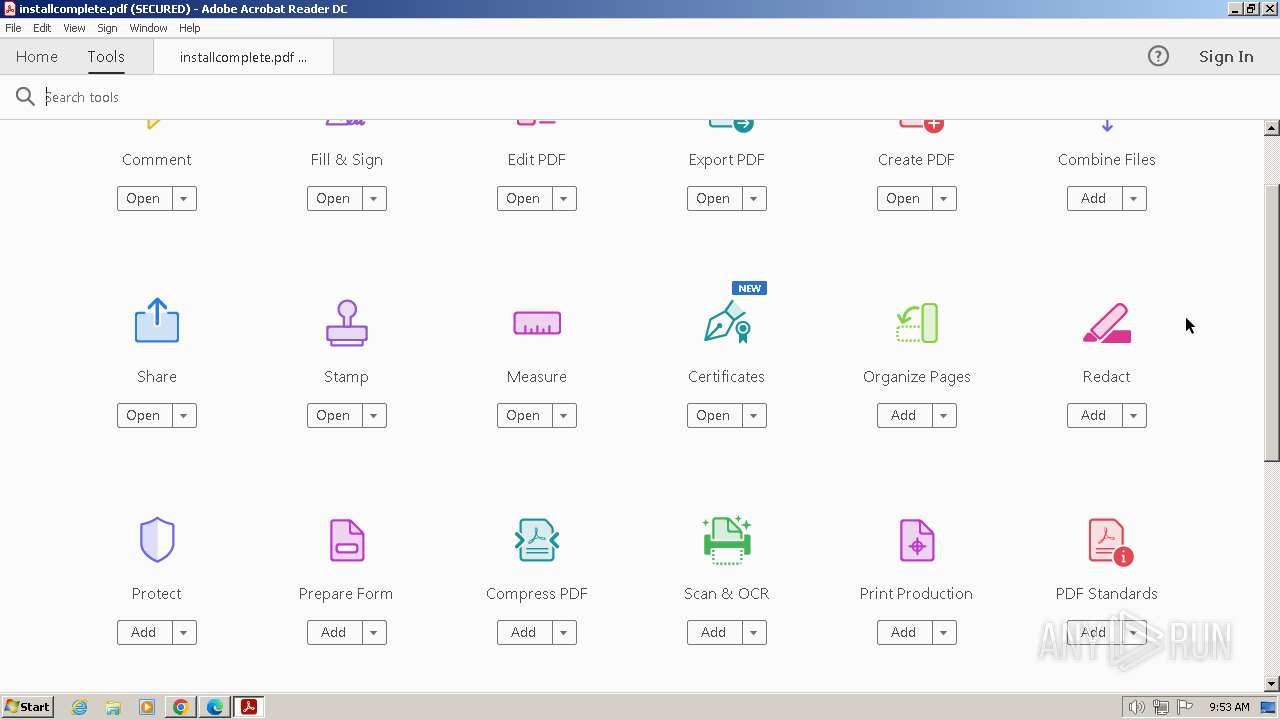The height and width of the screenshot is (720, 1280).
Task: Open the View menu
Action: [x=74, y=28]
